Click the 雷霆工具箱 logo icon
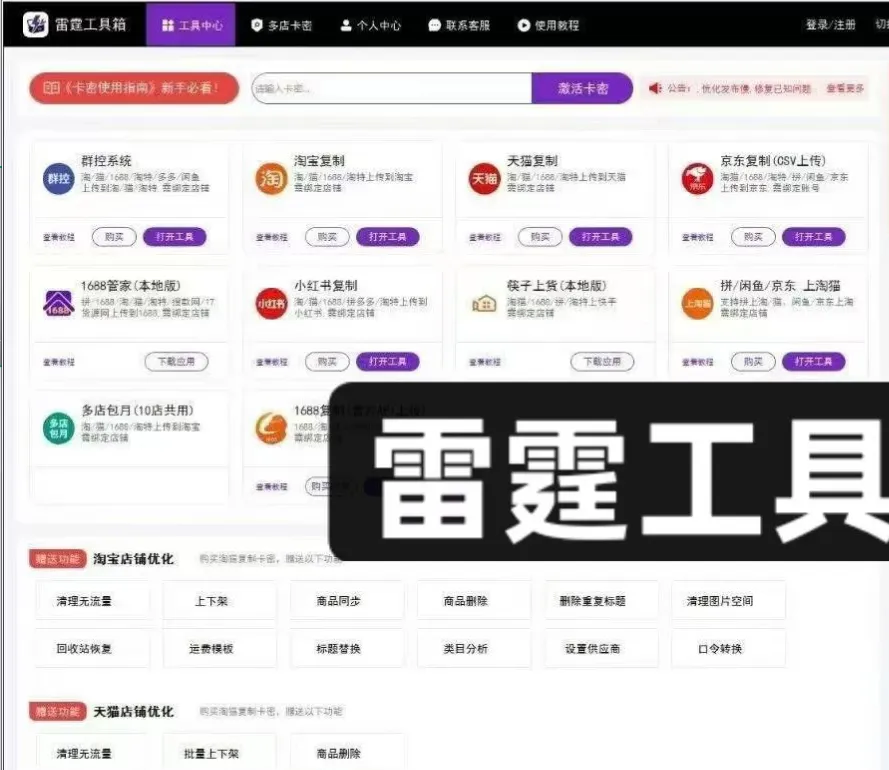889x770 pixels. pyautogui.click(x=35, y=25)
